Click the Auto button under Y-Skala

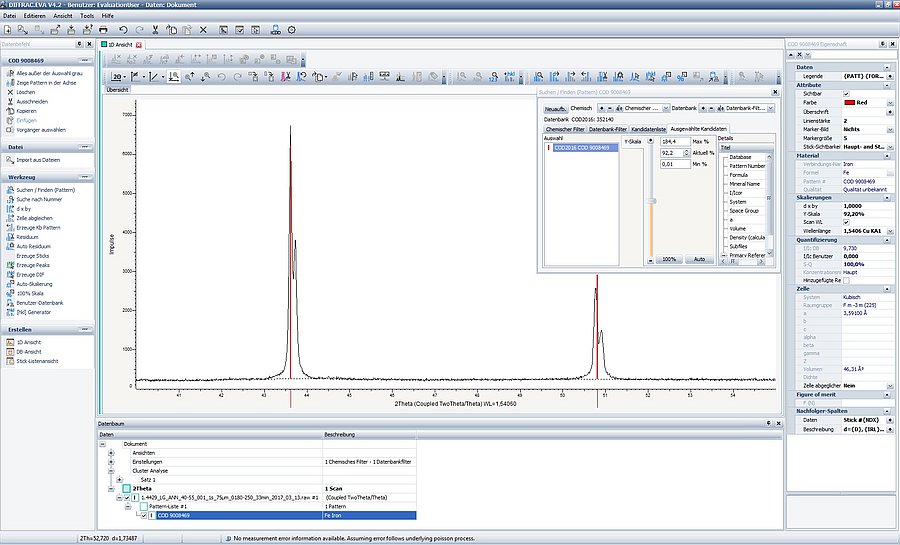[700, 259]
